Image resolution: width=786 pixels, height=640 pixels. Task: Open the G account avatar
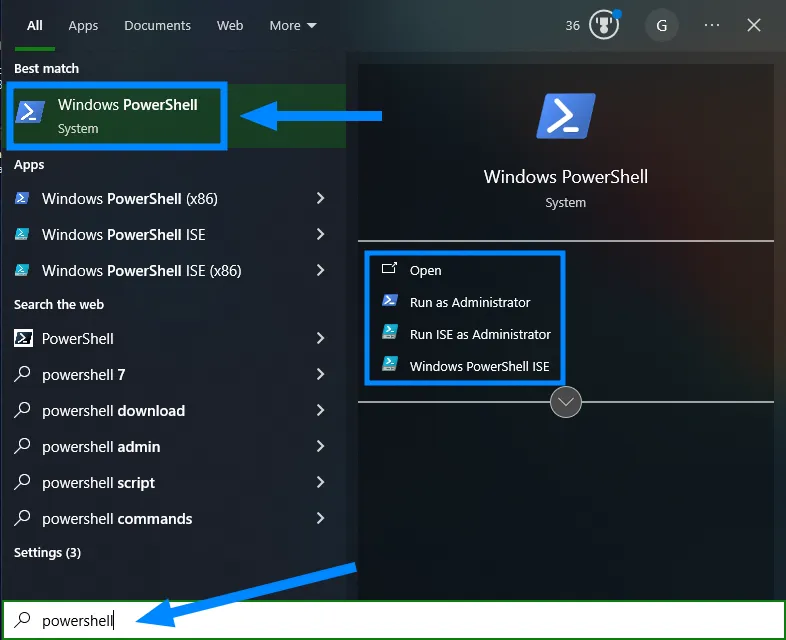pyautogui.click(x=662, y=26)
